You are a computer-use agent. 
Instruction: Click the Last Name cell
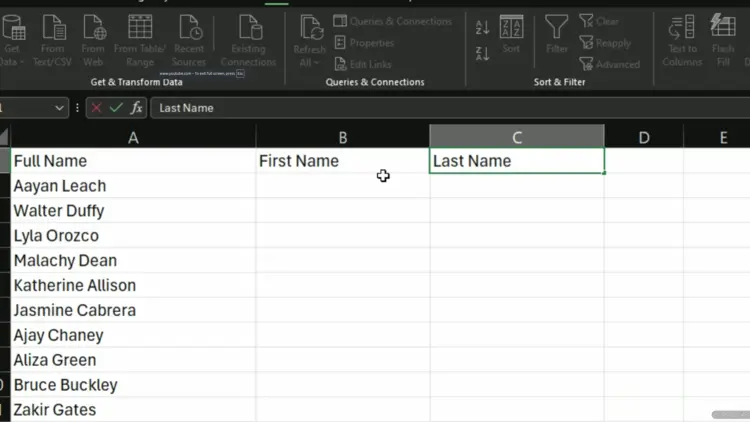[x=517, y=161]
